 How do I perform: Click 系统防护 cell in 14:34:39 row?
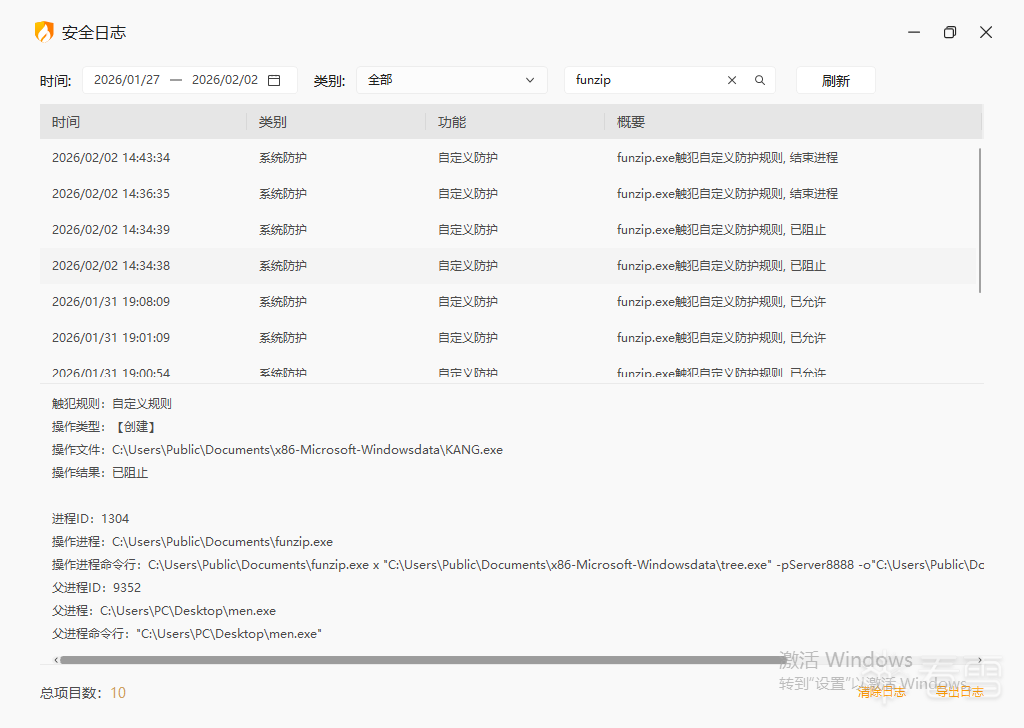[283, 230]
